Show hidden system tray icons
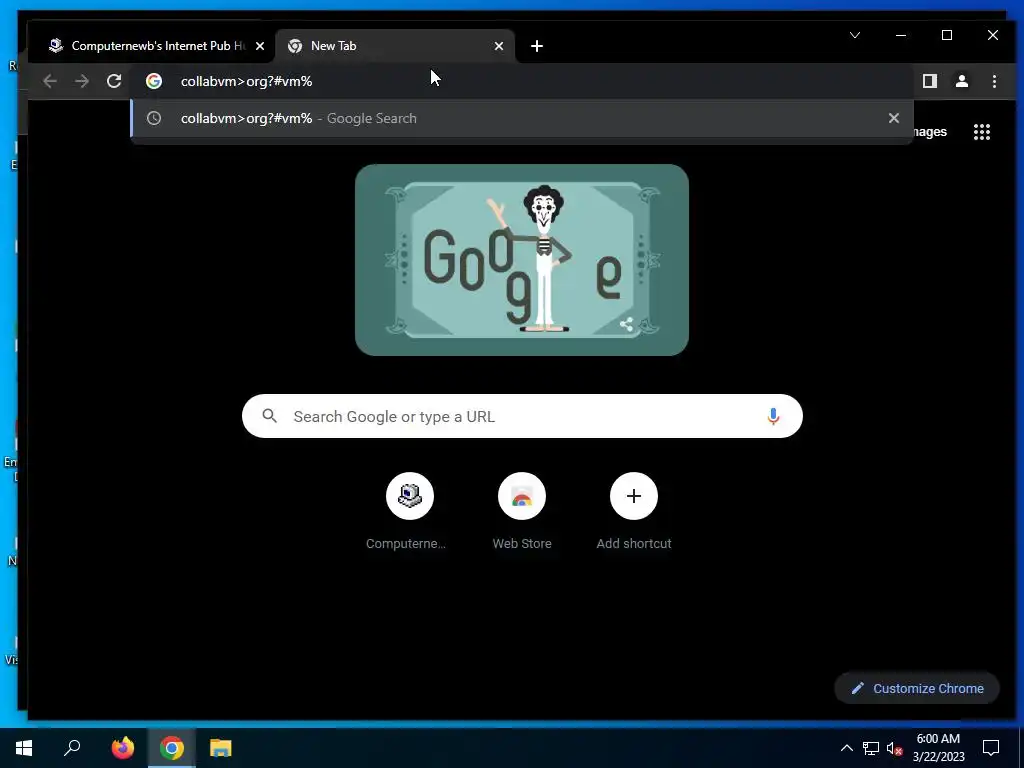Image resolution: width=1024 pixels, height=768 pixels. (846, 748)
